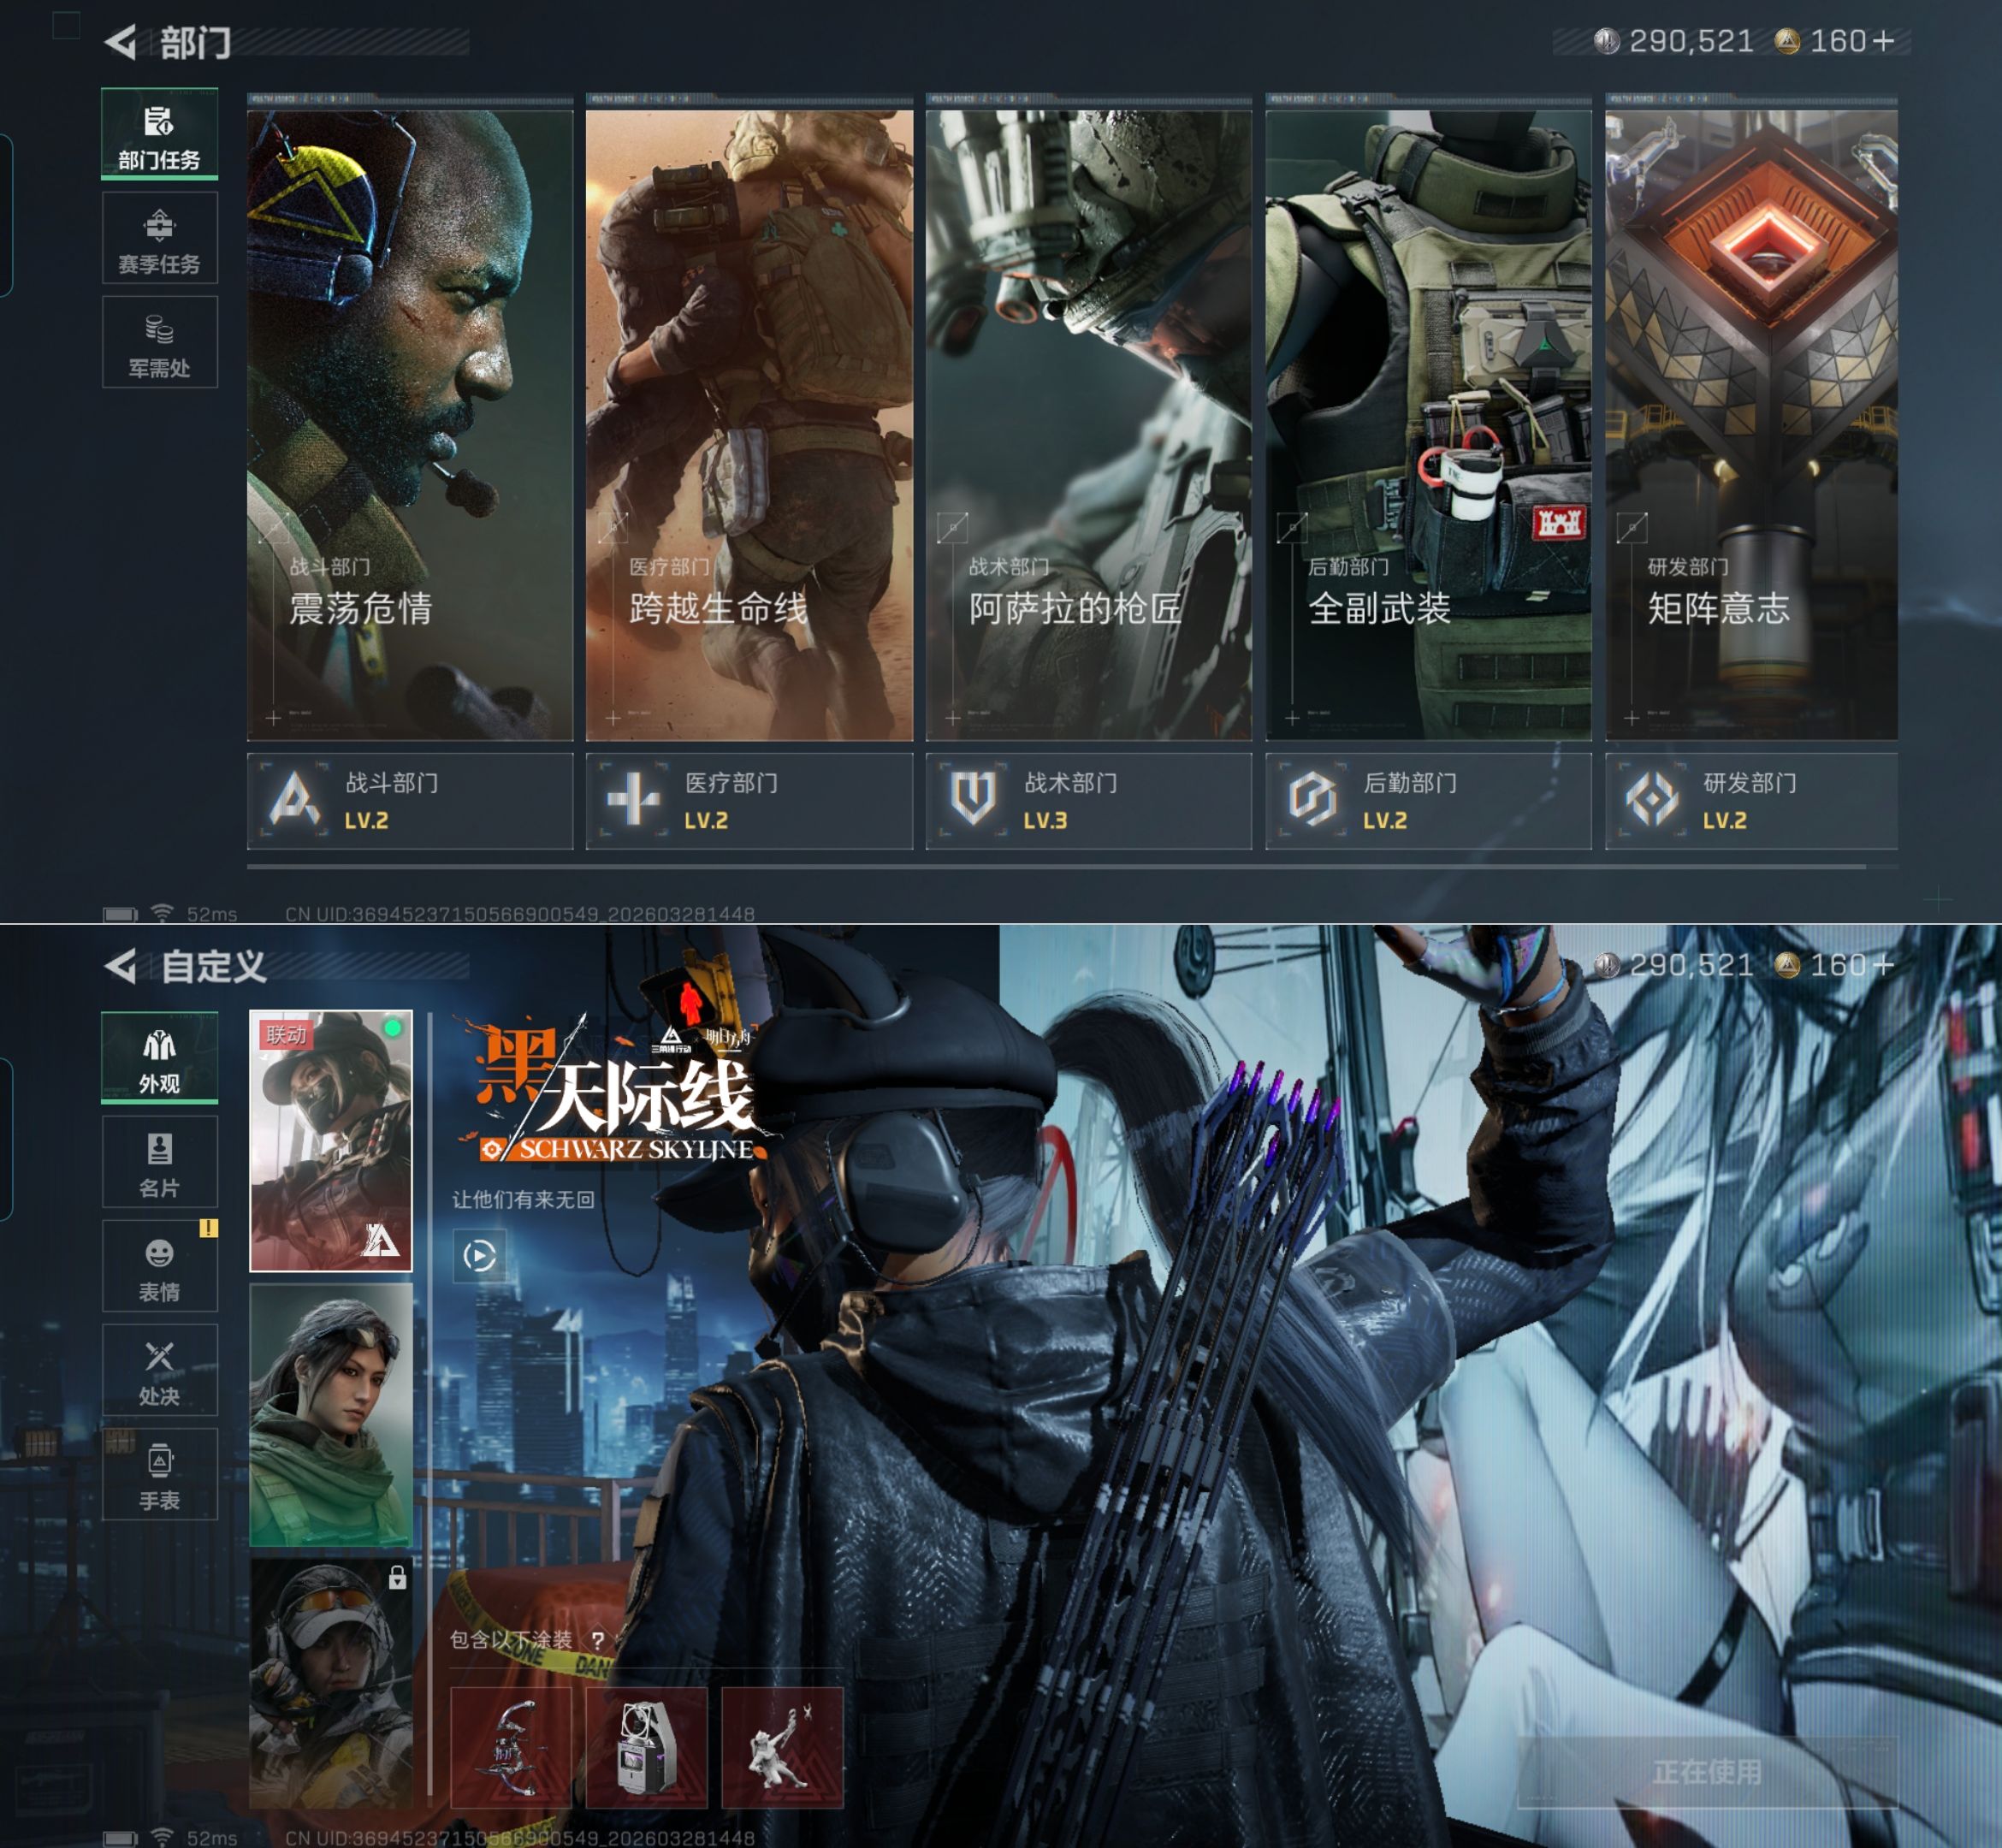Go back from the 部门 screen

121,42
